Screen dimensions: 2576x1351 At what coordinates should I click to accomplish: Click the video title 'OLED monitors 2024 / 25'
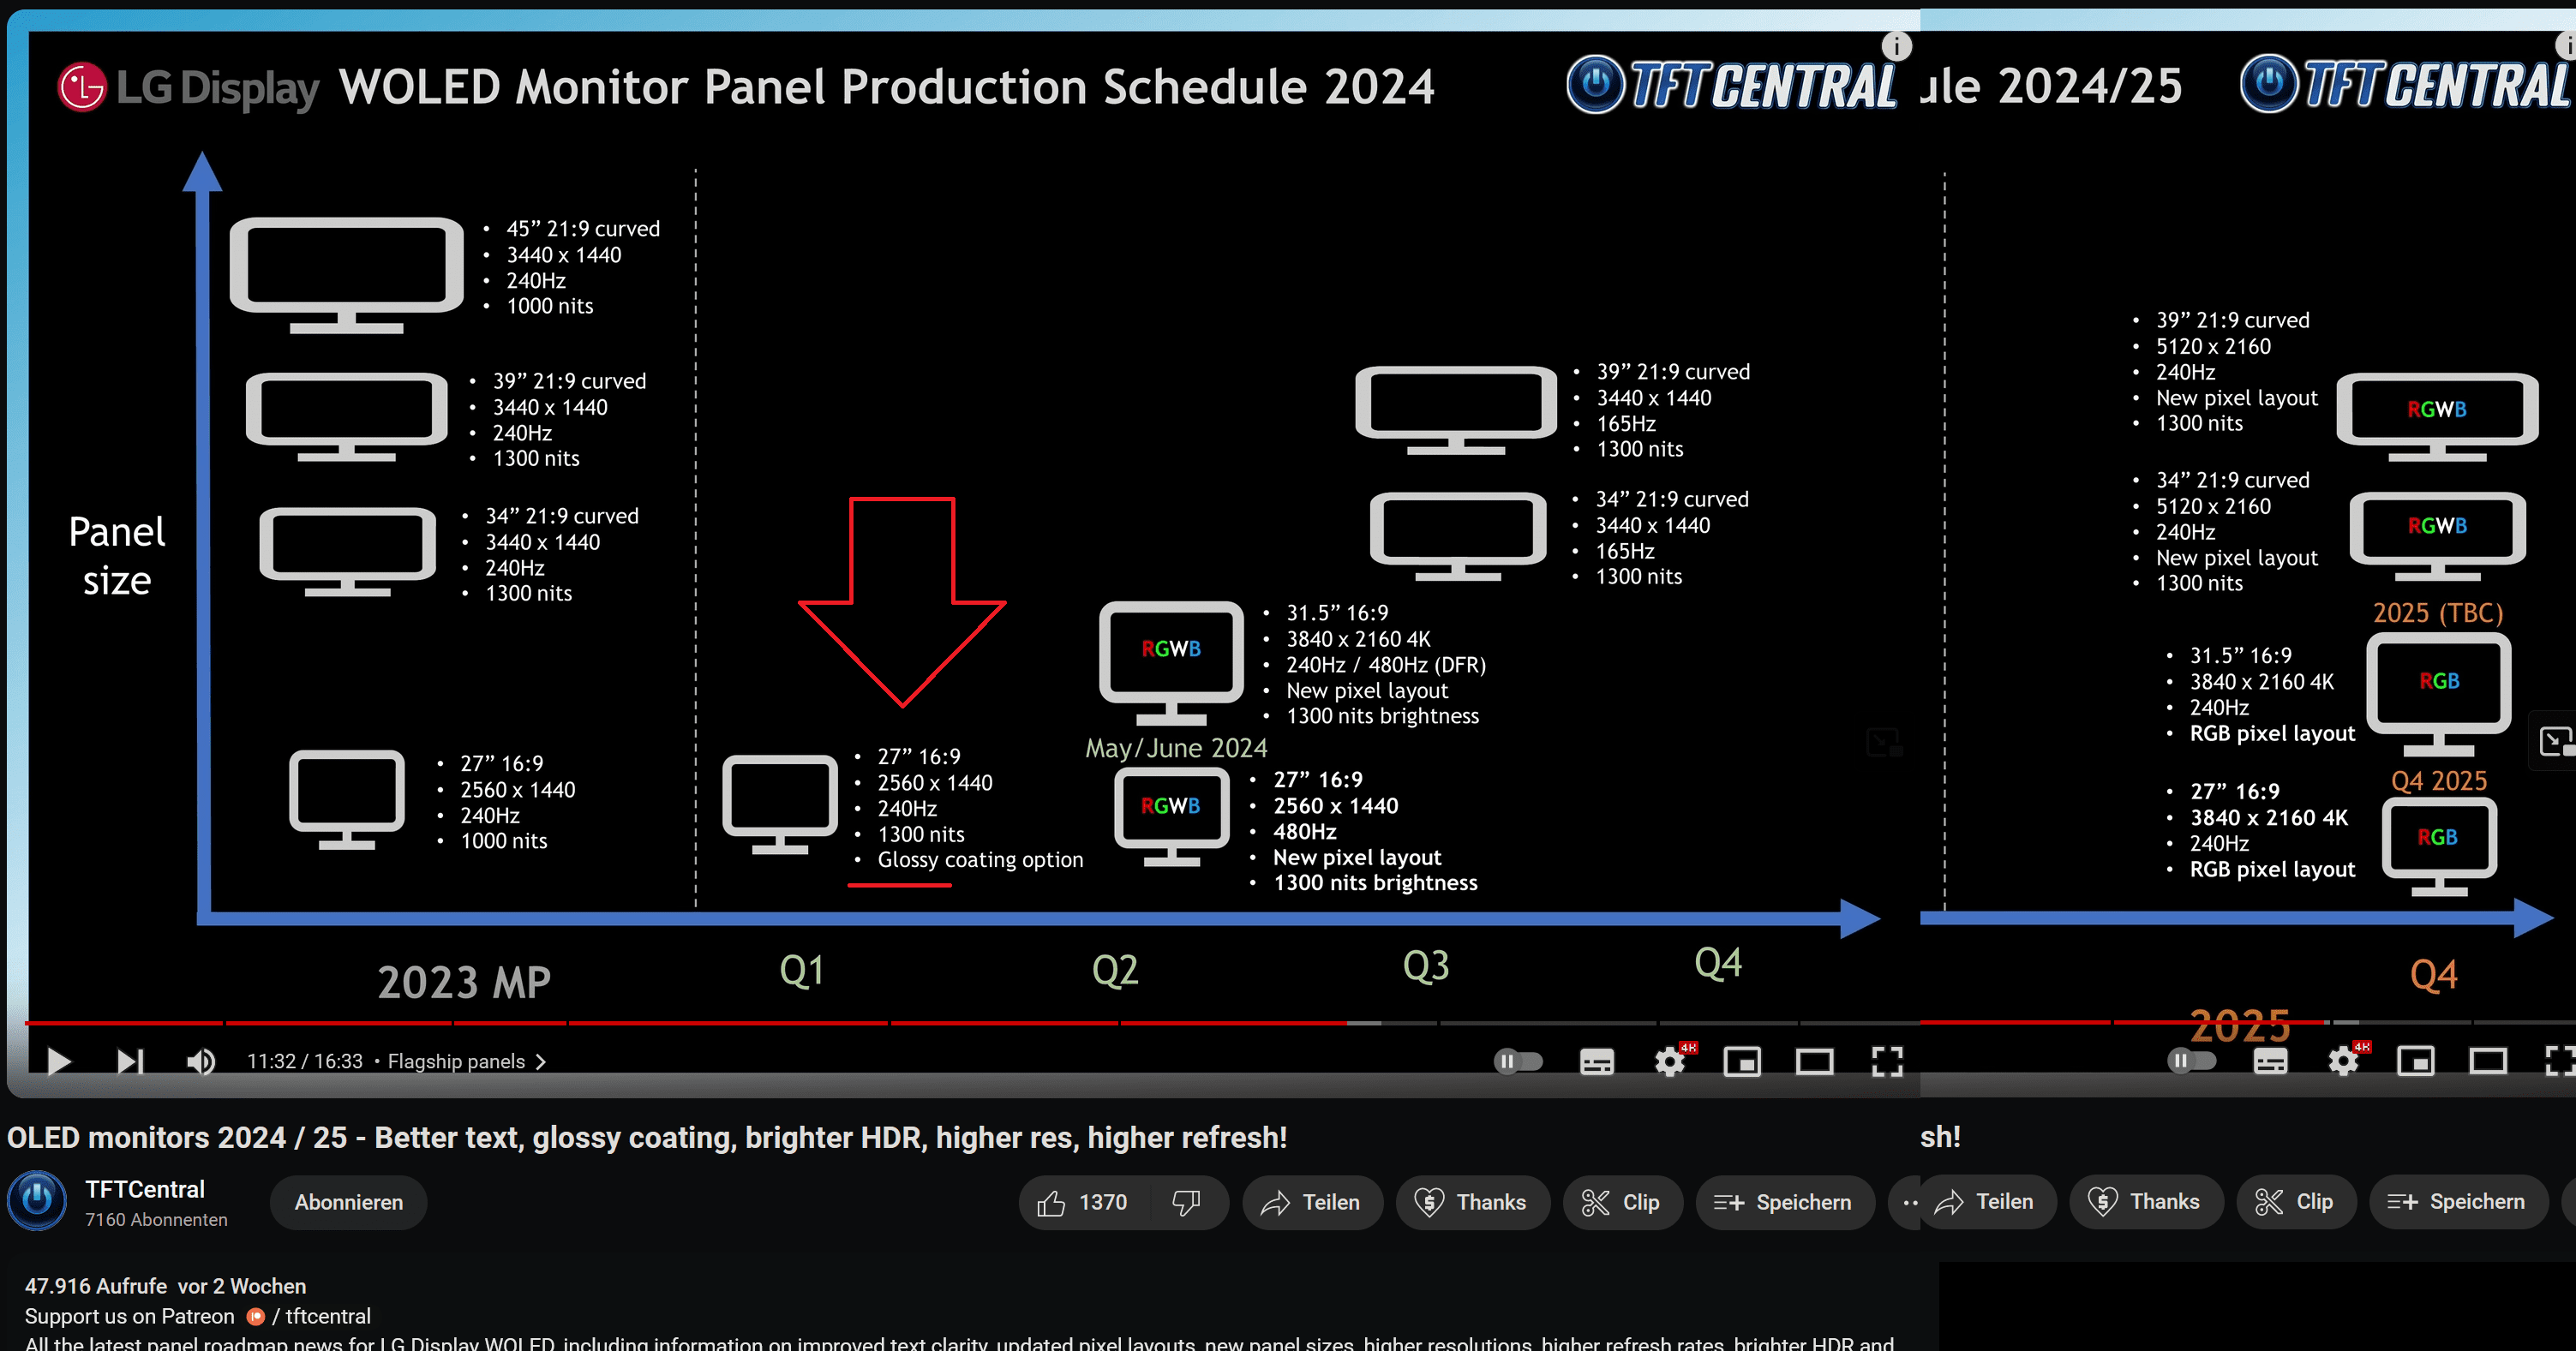[646, 1137]
